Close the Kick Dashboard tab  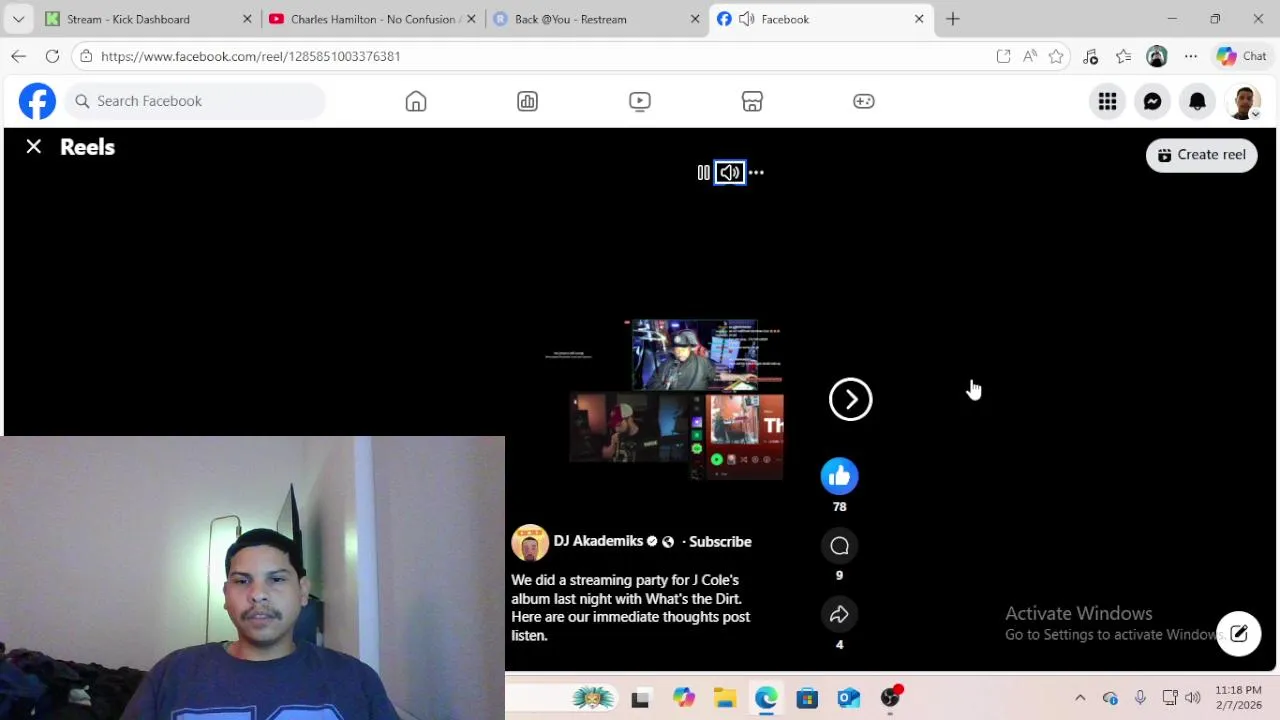click(x=247, y=19)
